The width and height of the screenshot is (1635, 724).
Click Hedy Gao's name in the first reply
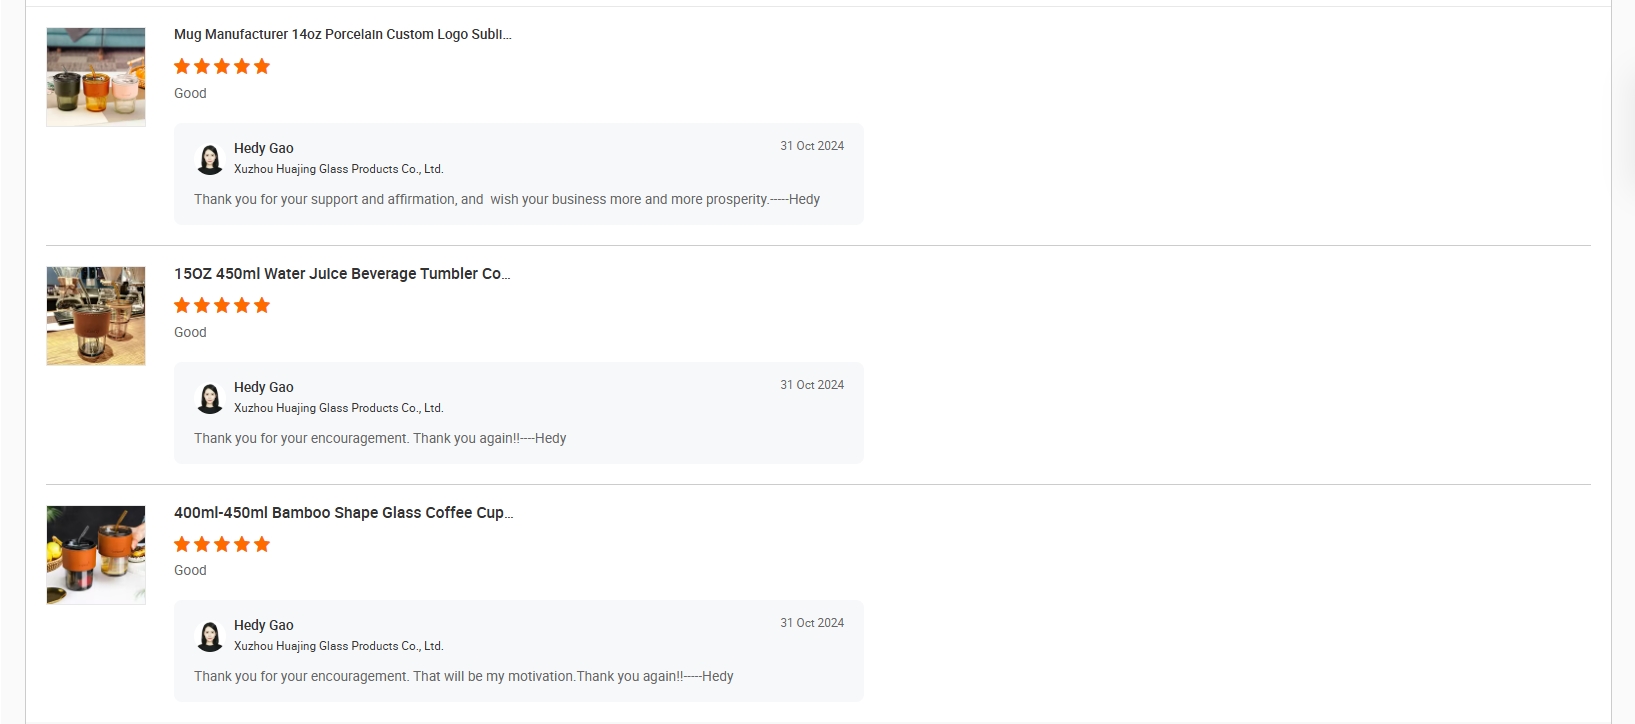click(x=264, y=148)
